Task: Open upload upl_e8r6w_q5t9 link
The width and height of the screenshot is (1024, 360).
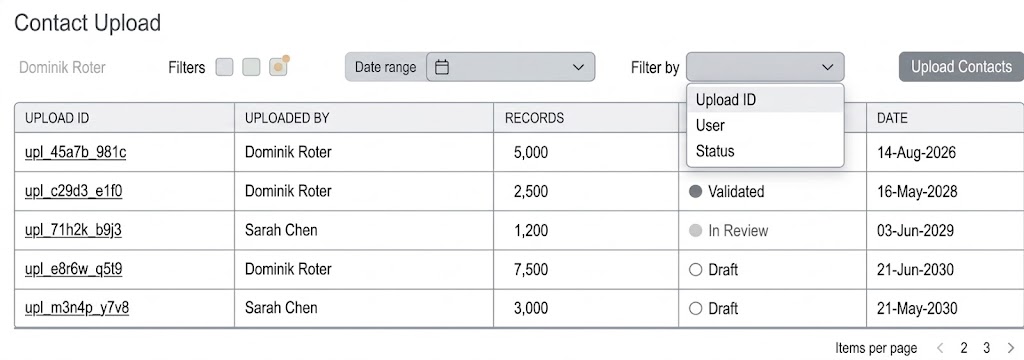Action: coord(74,269)
